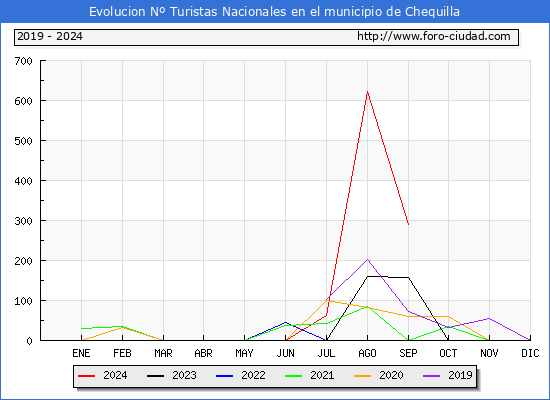Click the 100 value on the vertical axis

coord(24,301)
